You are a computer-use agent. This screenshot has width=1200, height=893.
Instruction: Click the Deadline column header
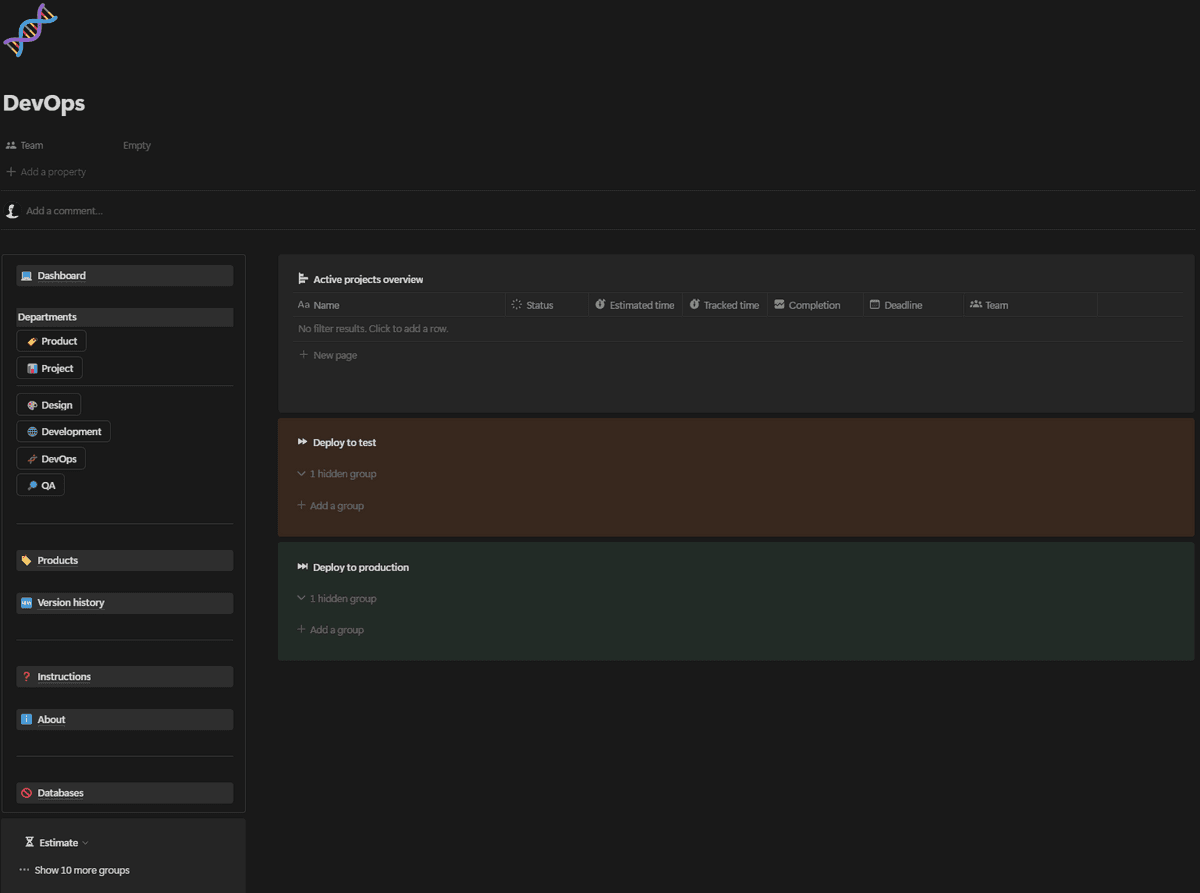[x=903, y=305]
